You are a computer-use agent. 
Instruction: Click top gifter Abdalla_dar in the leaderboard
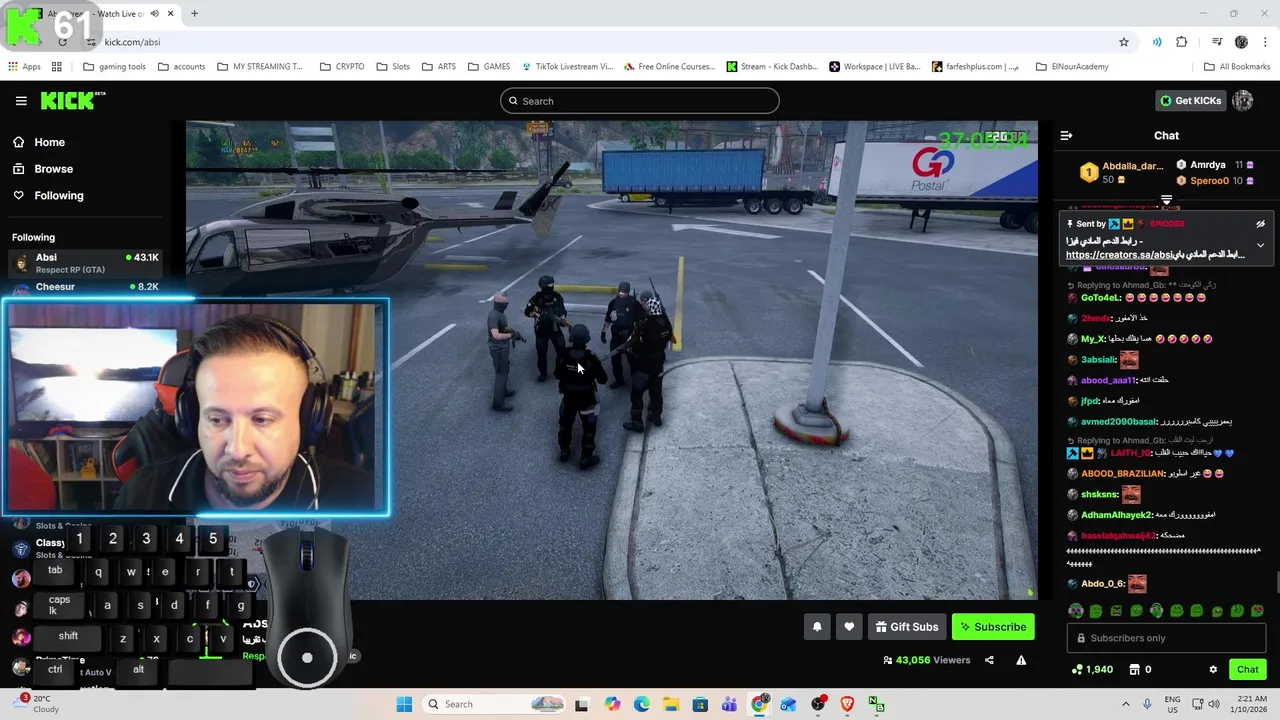pyautogui.click(x=1132, y=166)
